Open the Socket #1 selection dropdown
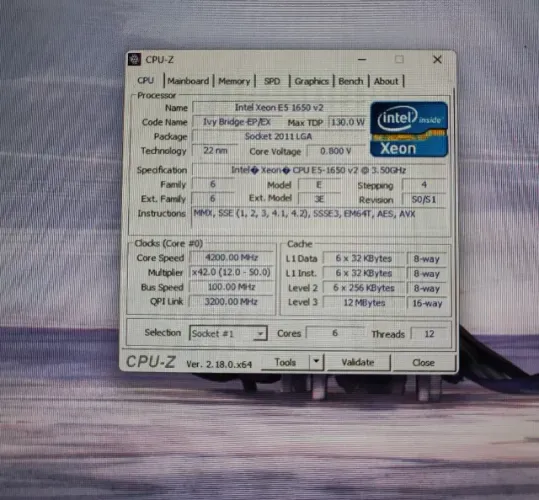This screenshot has height=500, width=539. click(228, 333)
